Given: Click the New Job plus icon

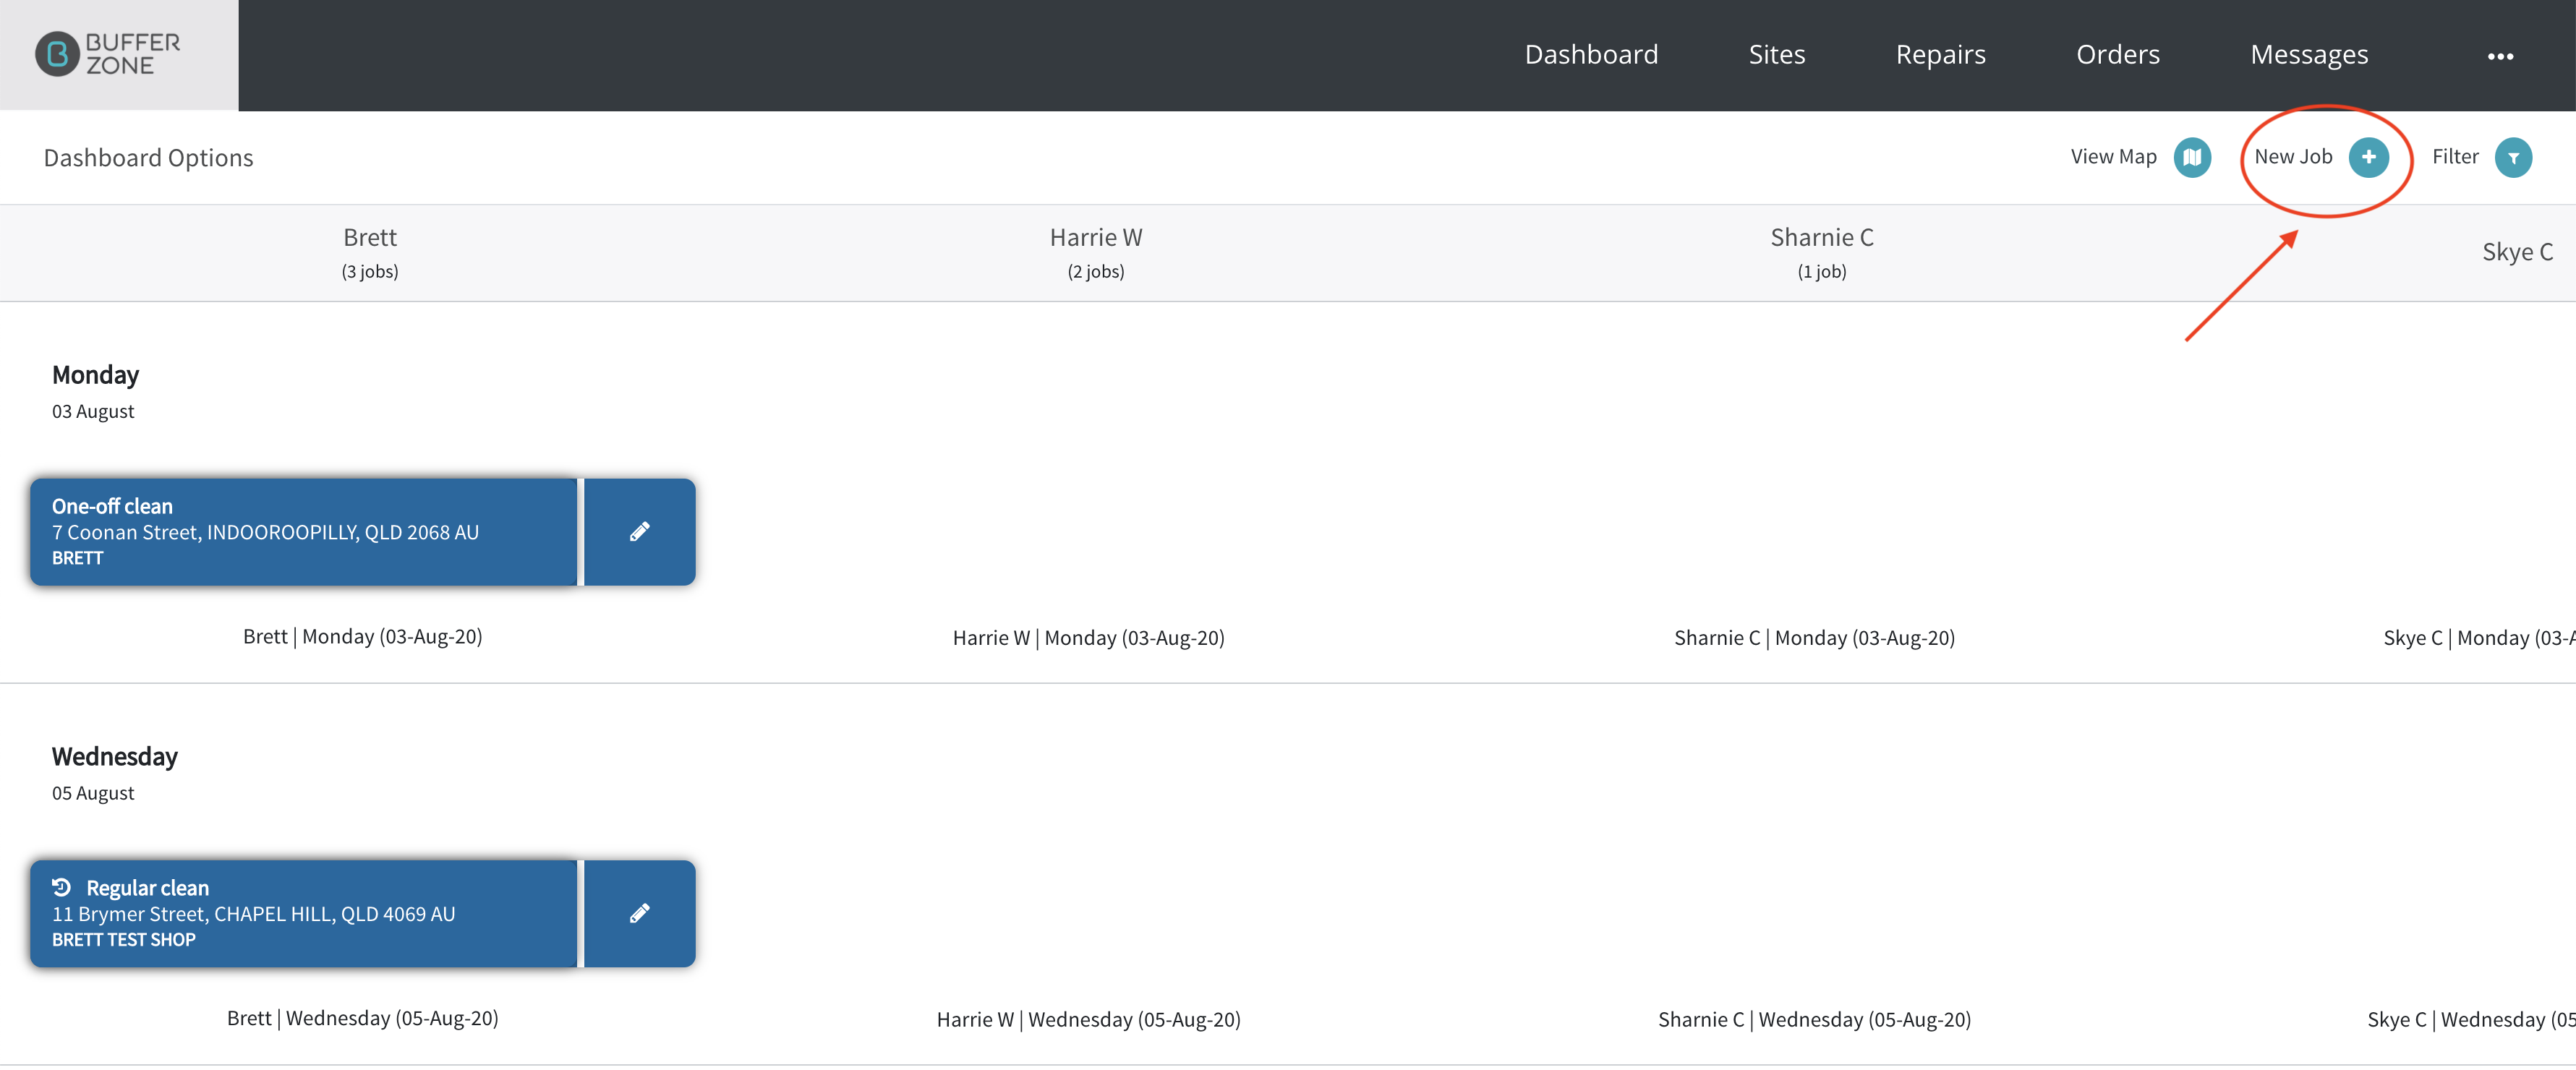Looking at the screenshot, I should pyautogui.click(x=2368, y=157).
